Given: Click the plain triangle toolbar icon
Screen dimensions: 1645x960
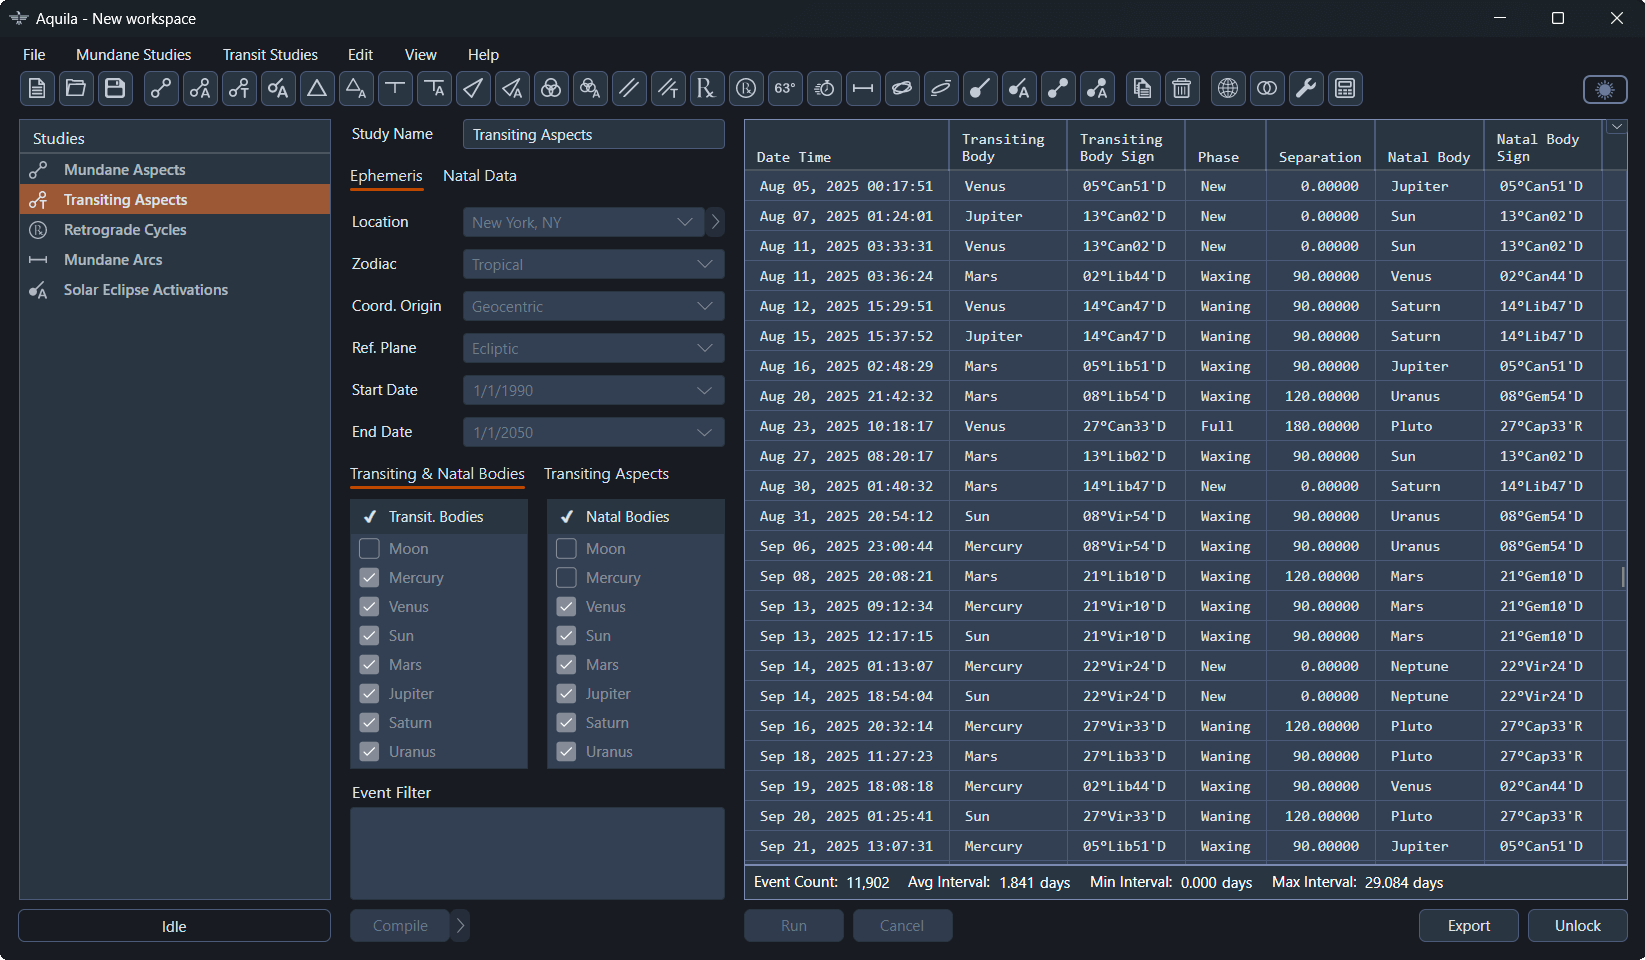Looking at the screenshot, I should [x=317, y=89].
